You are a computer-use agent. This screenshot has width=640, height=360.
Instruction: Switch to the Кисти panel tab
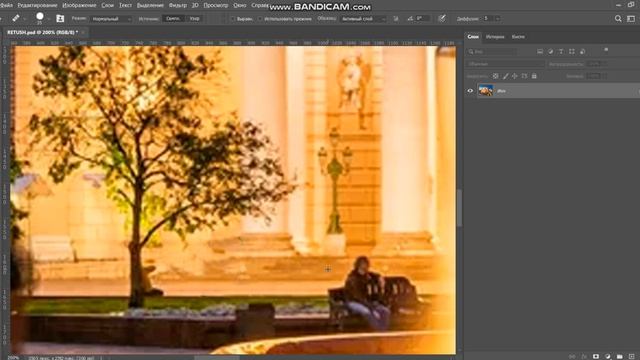coord(518,37)
